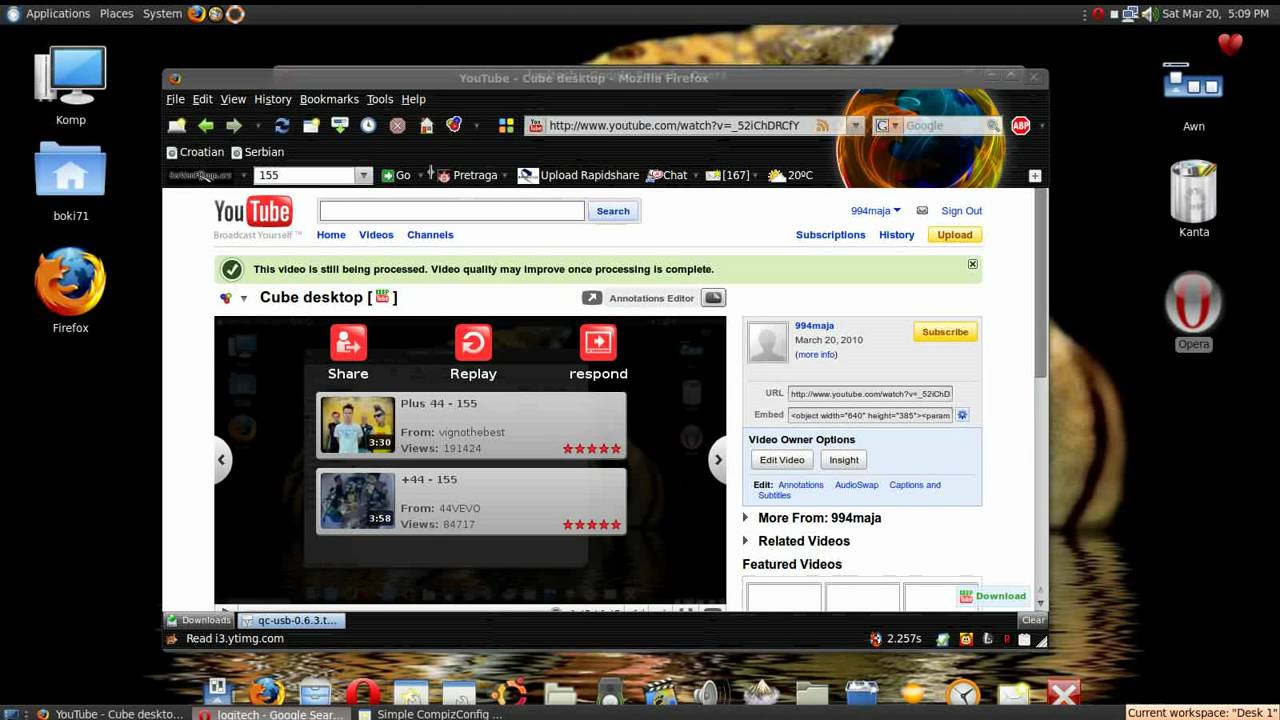Show next suggestions with right arrow
The image size is (1280, 720).
[x=717, y=460]
